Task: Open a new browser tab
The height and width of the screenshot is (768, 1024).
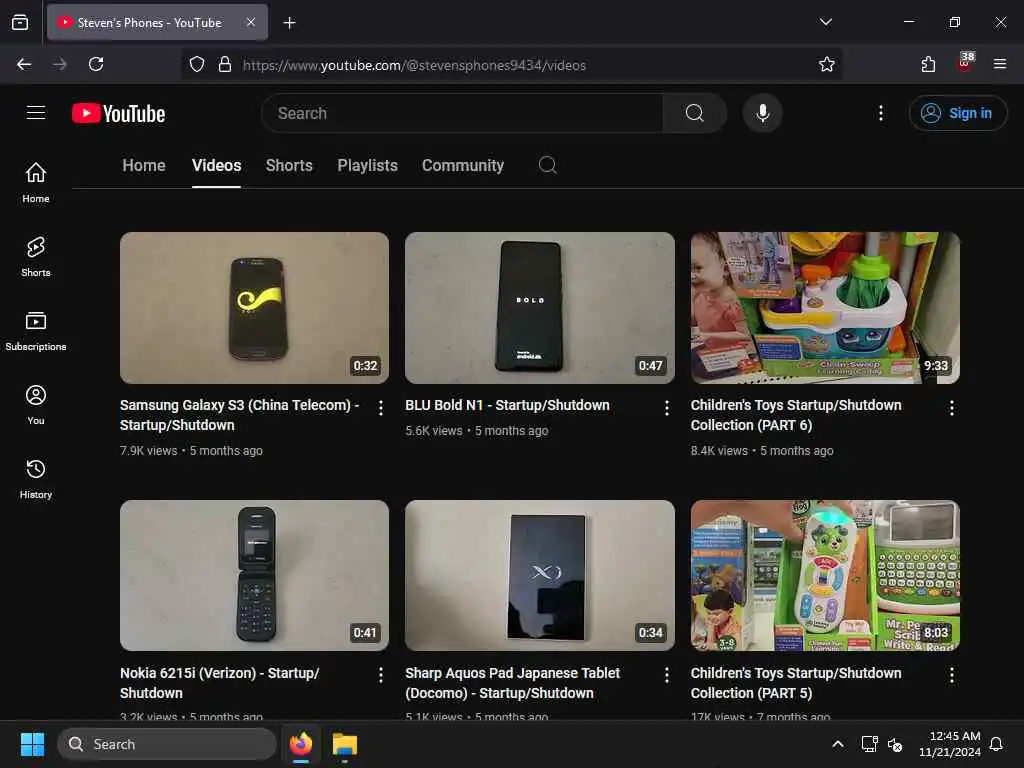Action: click(x=289, y=23)
